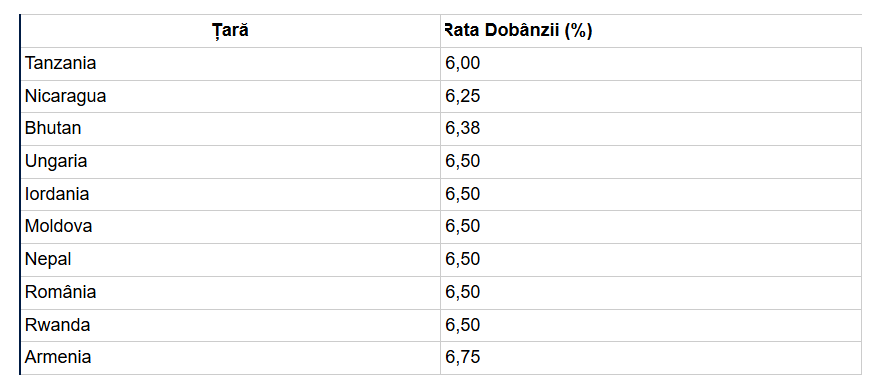The width and height of the screenshot is (869, 385).
Task: Select the Țară column header
Action: click(x=231, y=31)
